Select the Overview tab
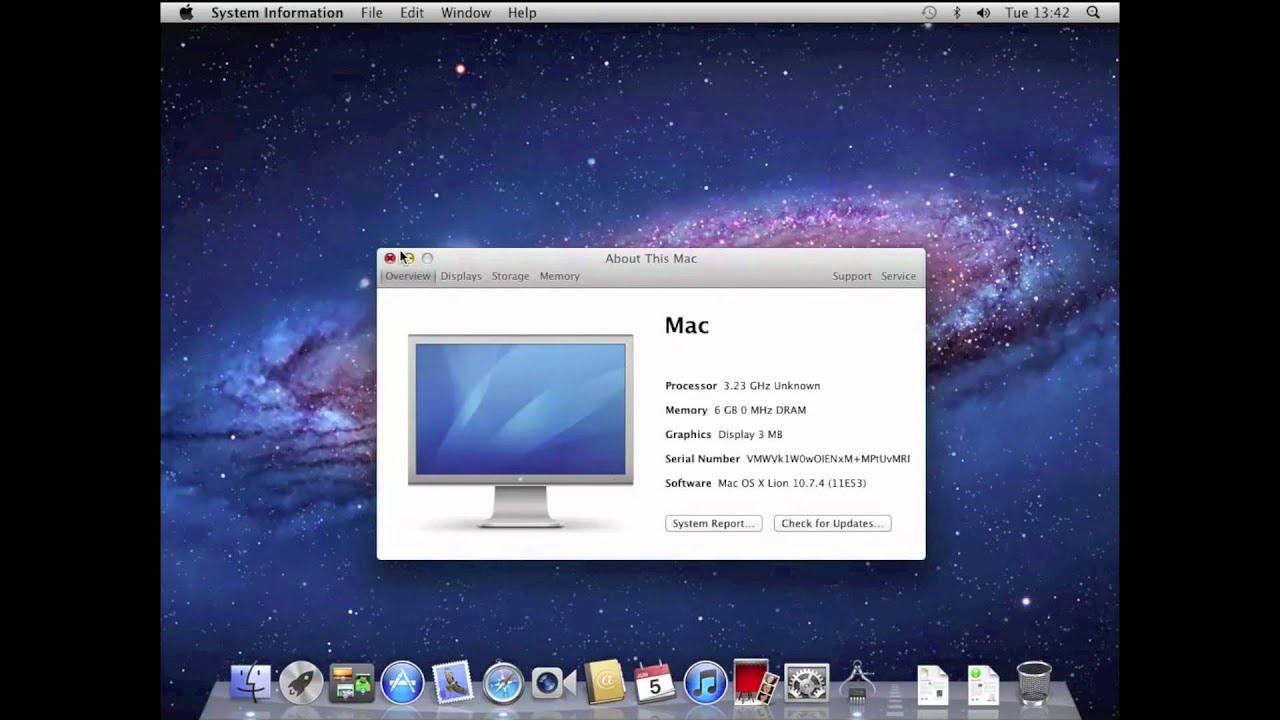The image size is (1280, 720). click(408, 276)
